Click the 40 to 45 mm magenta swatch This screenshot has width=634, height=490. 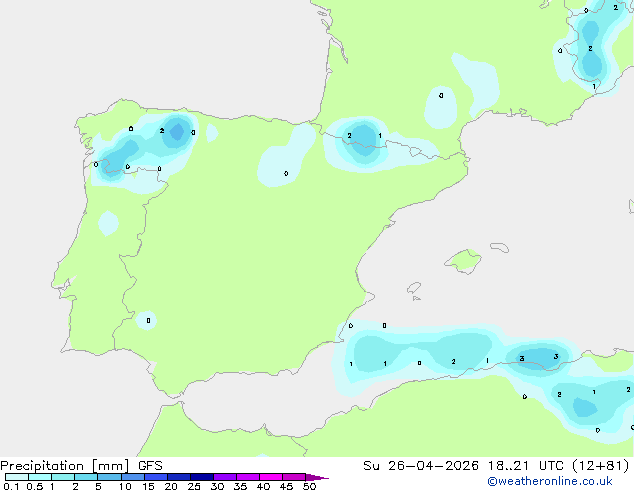[271, 477]
